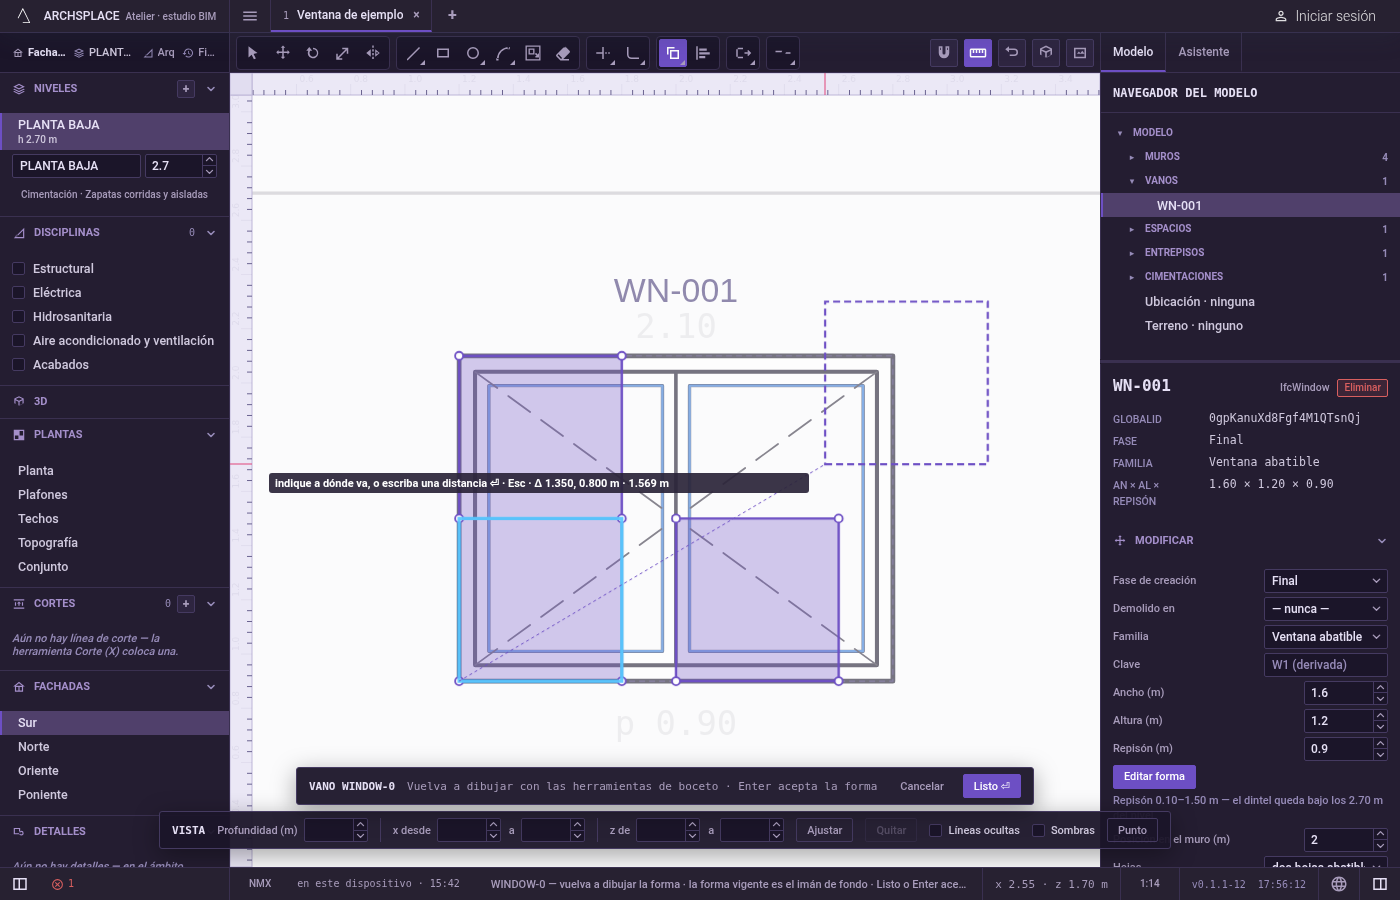Screen dimensions: 1400x900
Task: Select the arc drawing tool
Action: coord(503,53)
